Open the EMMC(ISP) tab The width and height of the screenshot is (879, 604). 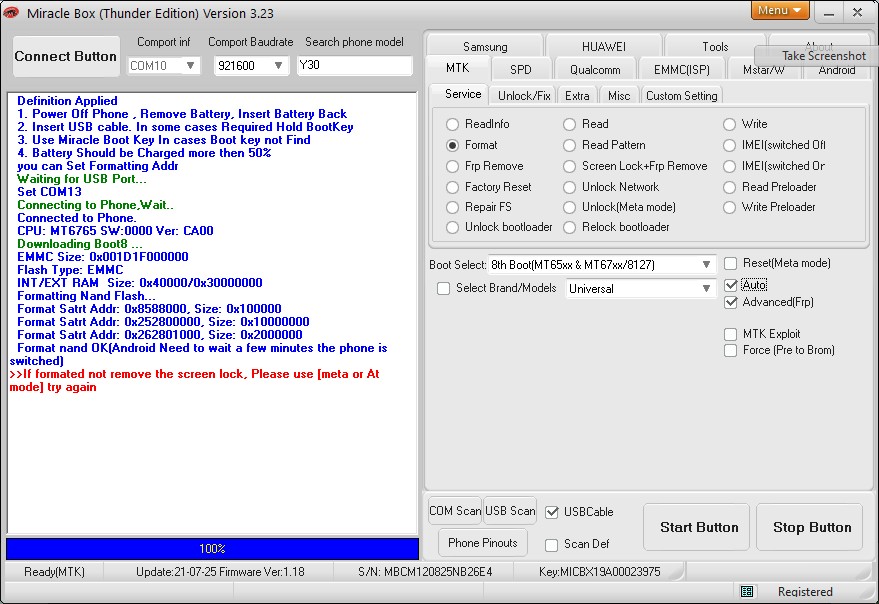(x=682, y=70)
